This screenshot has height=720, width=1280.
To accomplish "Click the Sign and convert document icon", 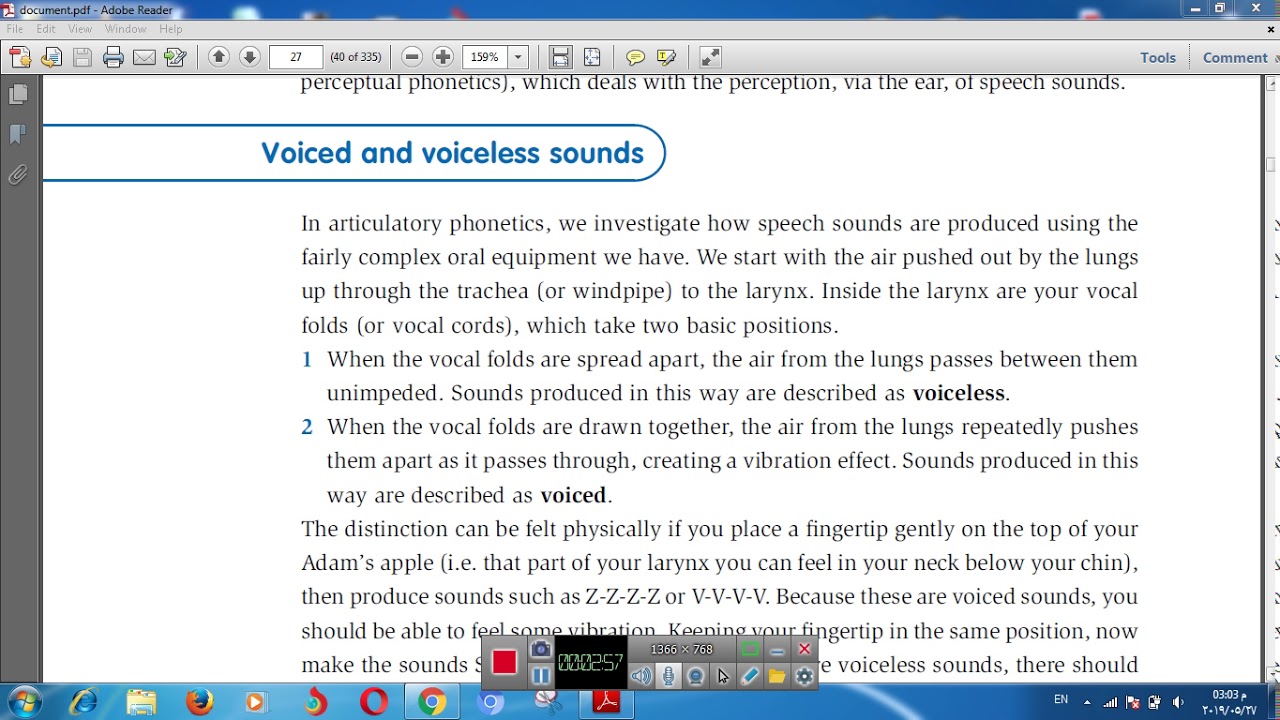I will point(175,57).
